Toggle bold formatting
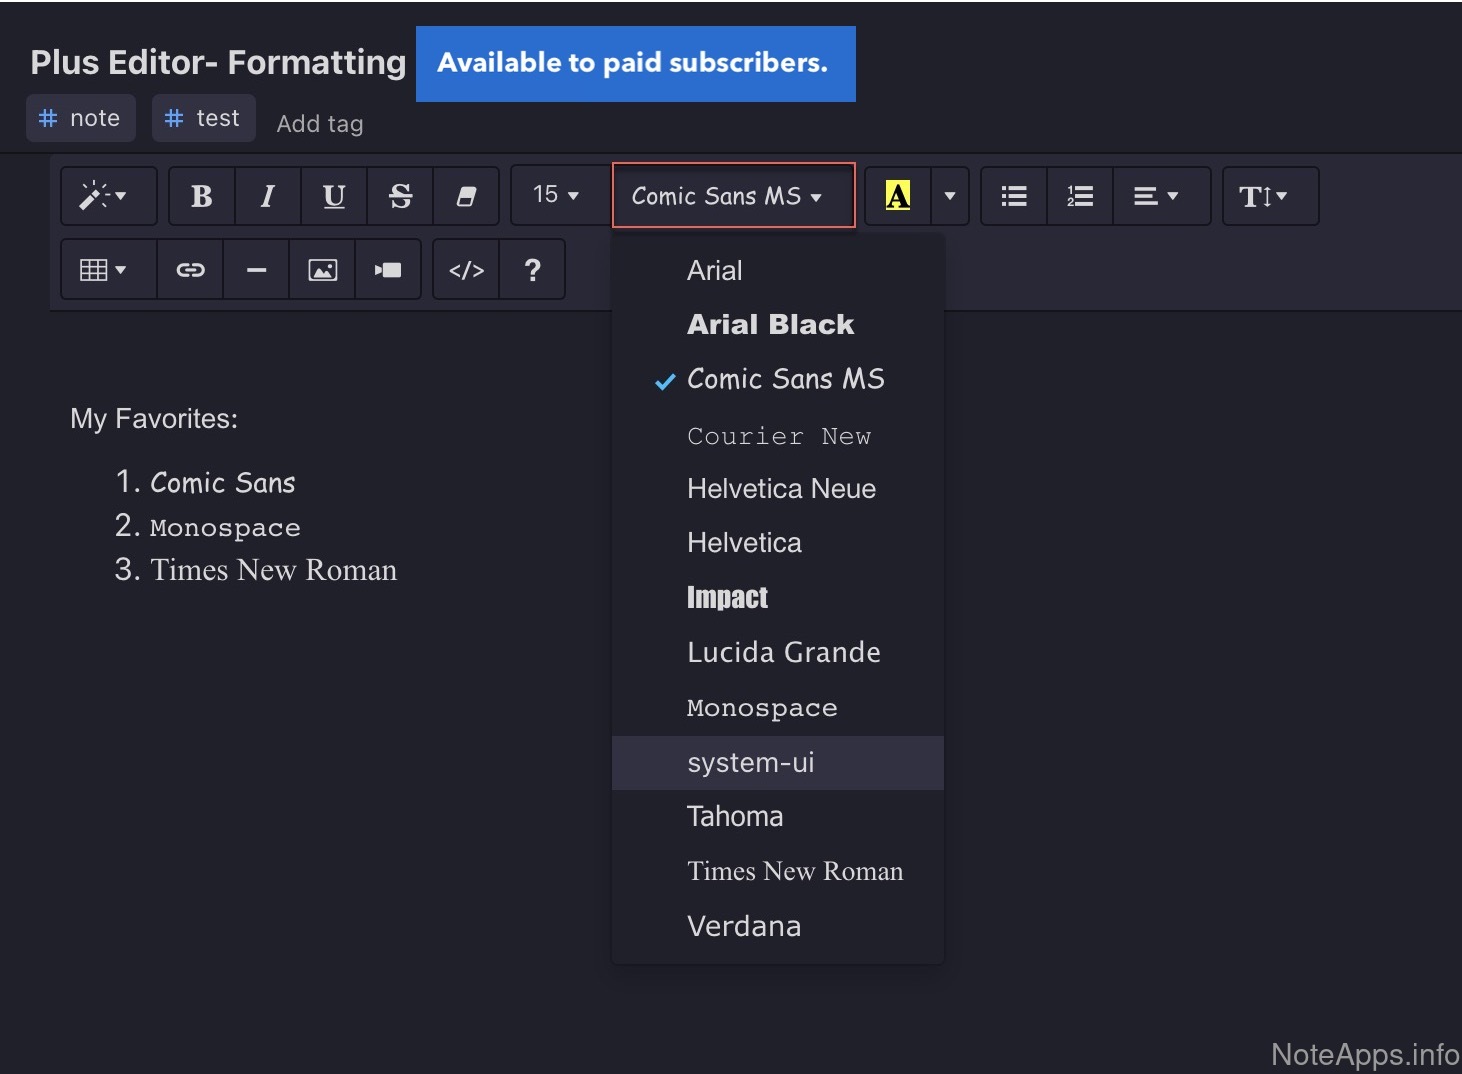The image size is (1462, 1074). (x=202, y=196)
